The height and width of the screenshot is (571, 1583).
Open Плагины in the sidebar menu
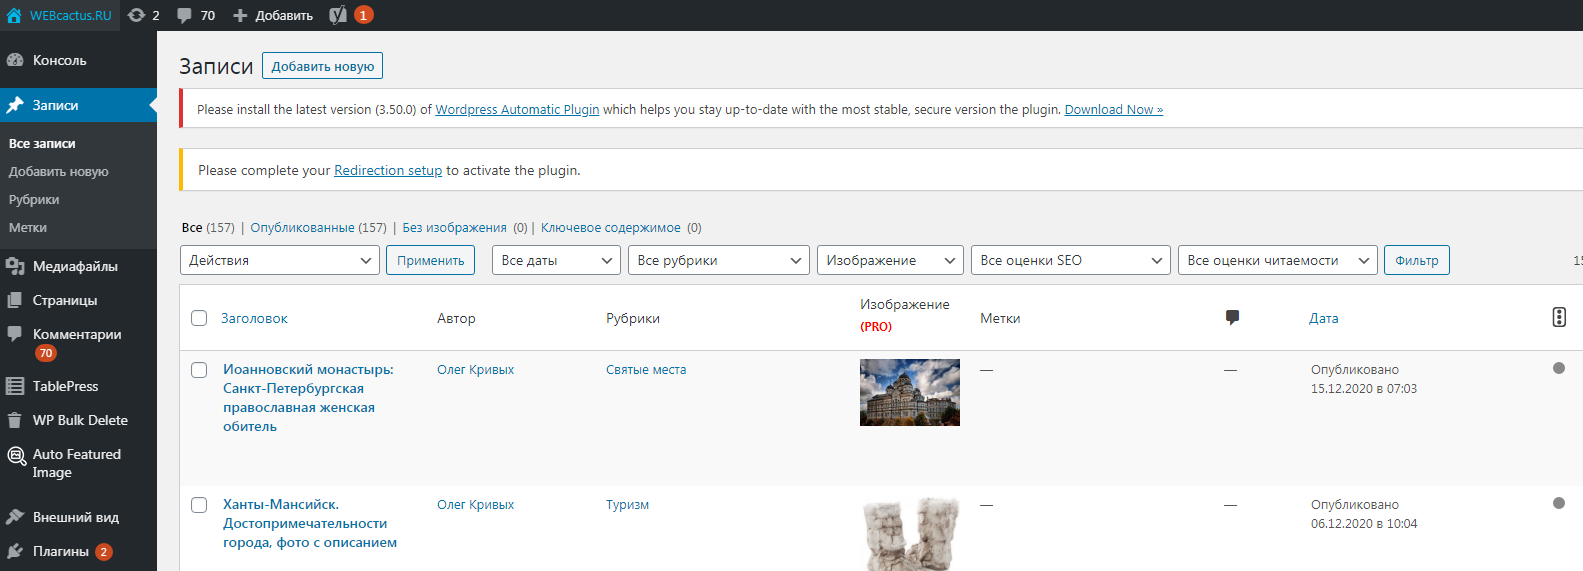coord(61,551)
